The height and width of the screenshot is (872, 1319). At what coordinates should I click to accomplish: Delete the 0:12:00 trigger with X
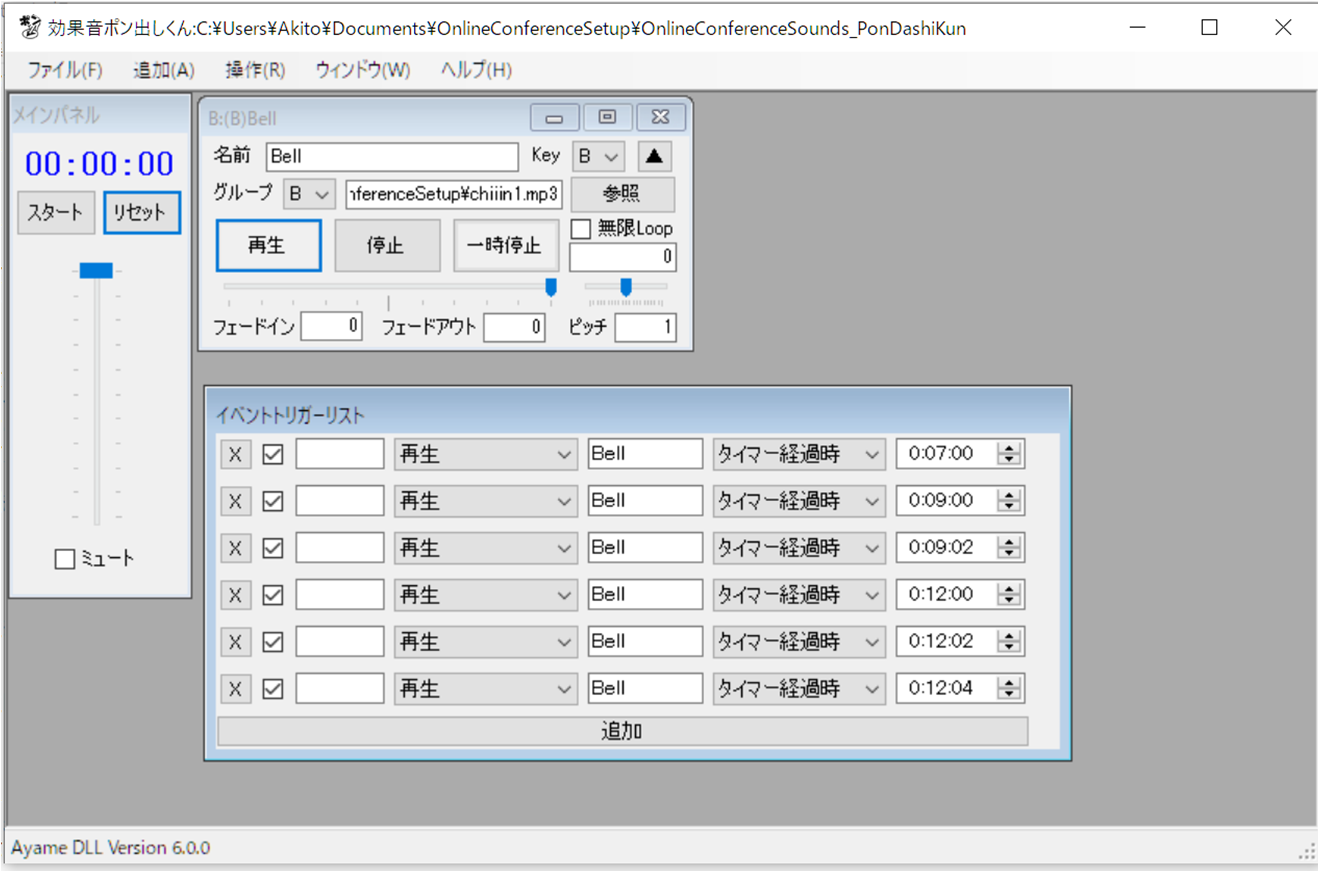236,595
